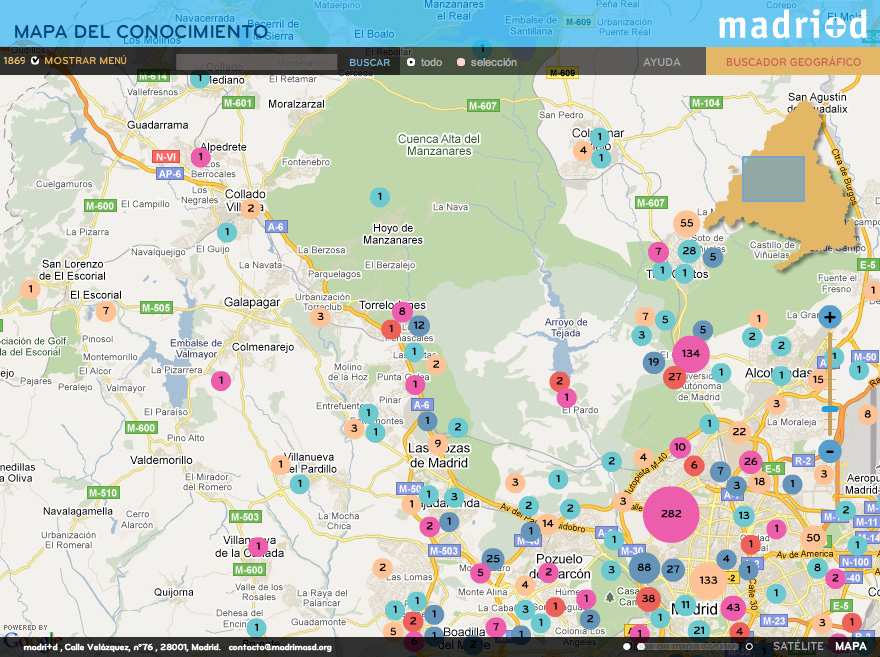Open the orange 9 marker at Las Rozas
The image size is (880, 657).
[438, 444]
